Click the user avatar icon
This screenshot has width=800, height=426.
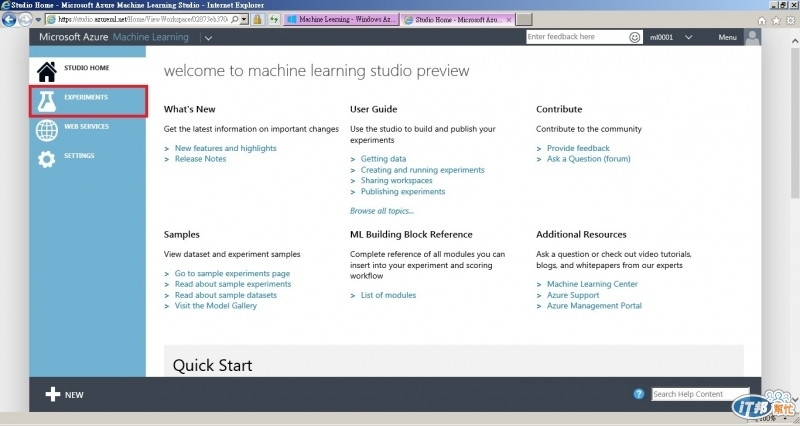pos(752,37)
